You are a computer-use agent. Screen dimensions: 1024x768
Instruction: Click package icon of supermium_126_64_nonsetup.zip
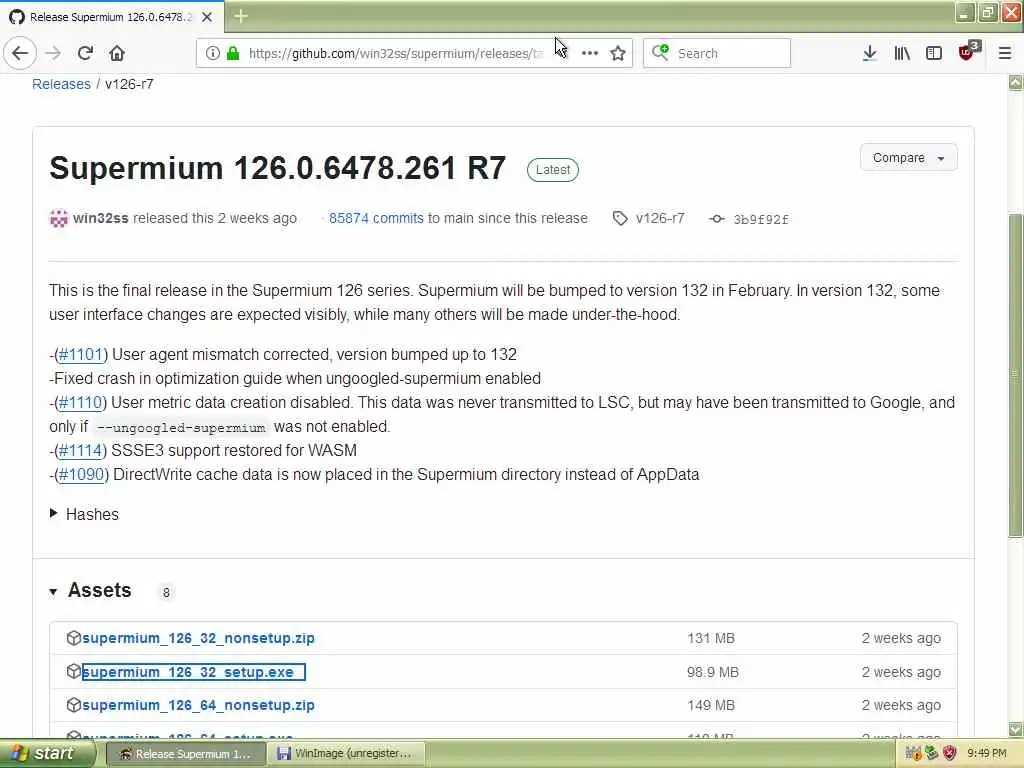pyautogui.click(x=73, y=705)
